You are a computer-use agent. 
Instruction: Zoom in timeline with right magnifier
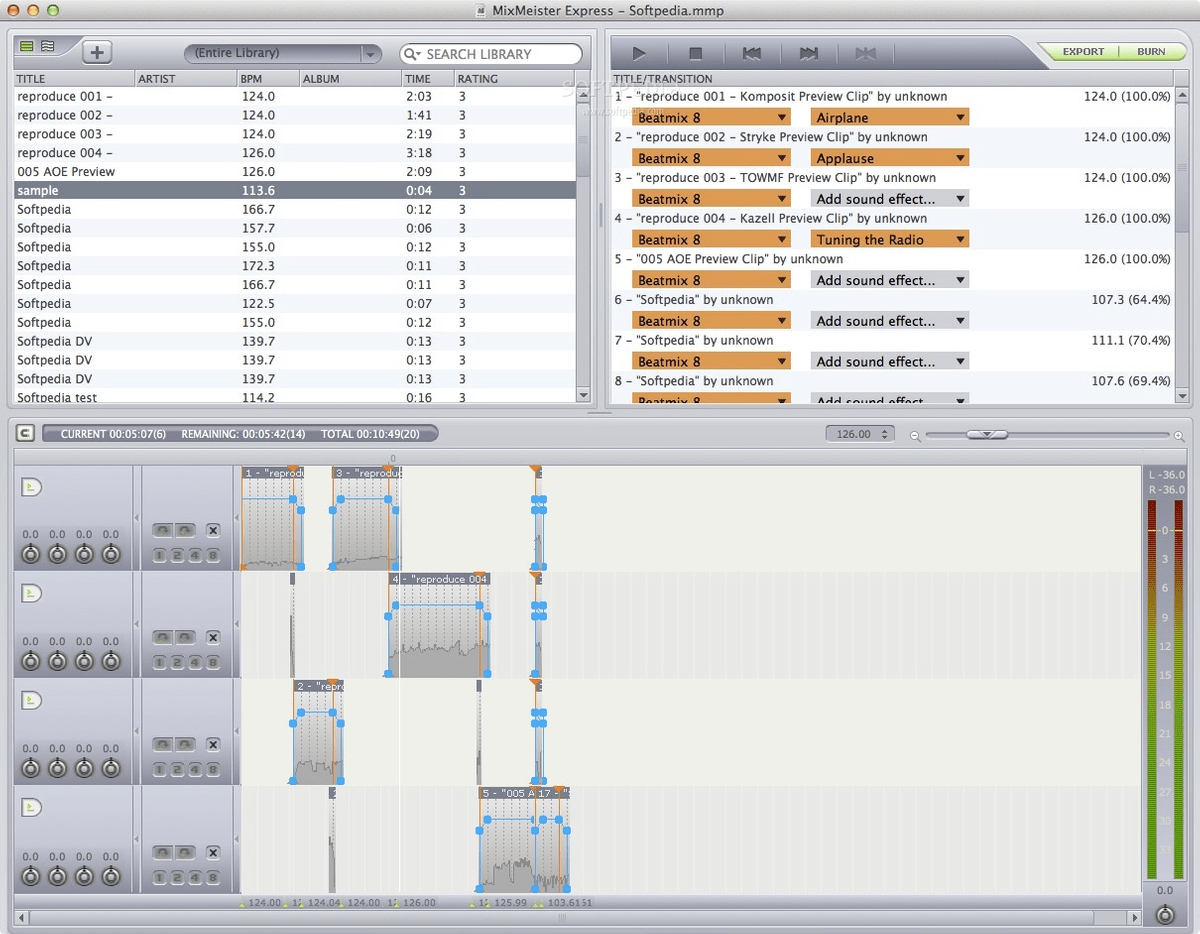point(1179,435)
